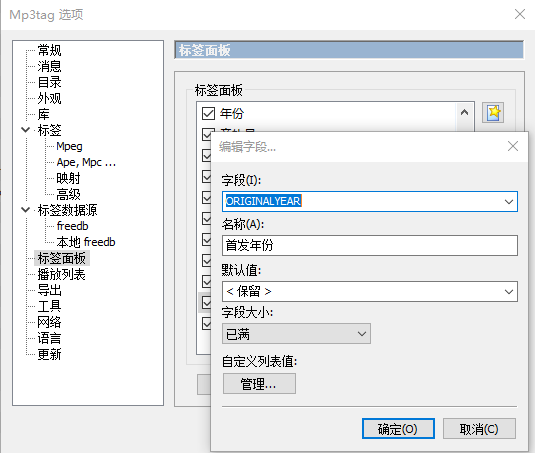Image resolution: width=535 pixels, height=453 pixels.
Task: Select 外观 in the options tree
Action: (x=49, y=98)
